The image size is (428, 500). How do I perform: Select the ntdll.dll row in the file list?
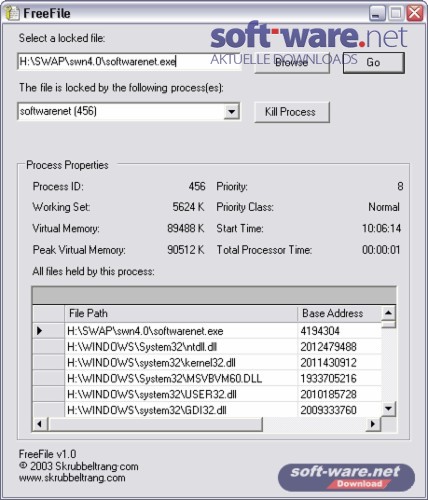(207, 347)
